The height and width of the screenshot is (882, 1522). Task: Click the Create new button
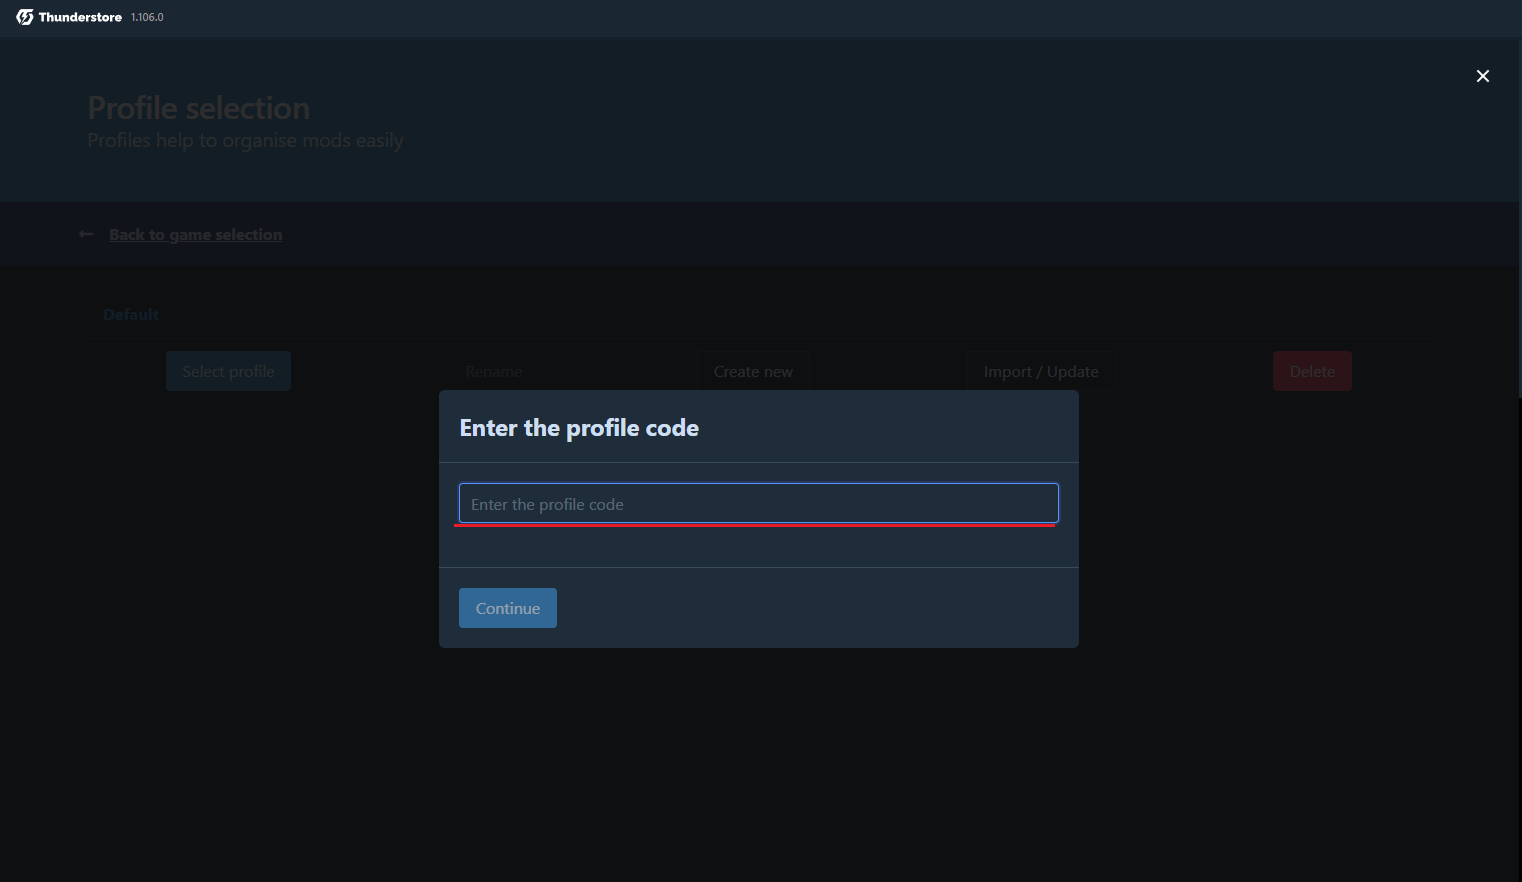coord(753,371)
